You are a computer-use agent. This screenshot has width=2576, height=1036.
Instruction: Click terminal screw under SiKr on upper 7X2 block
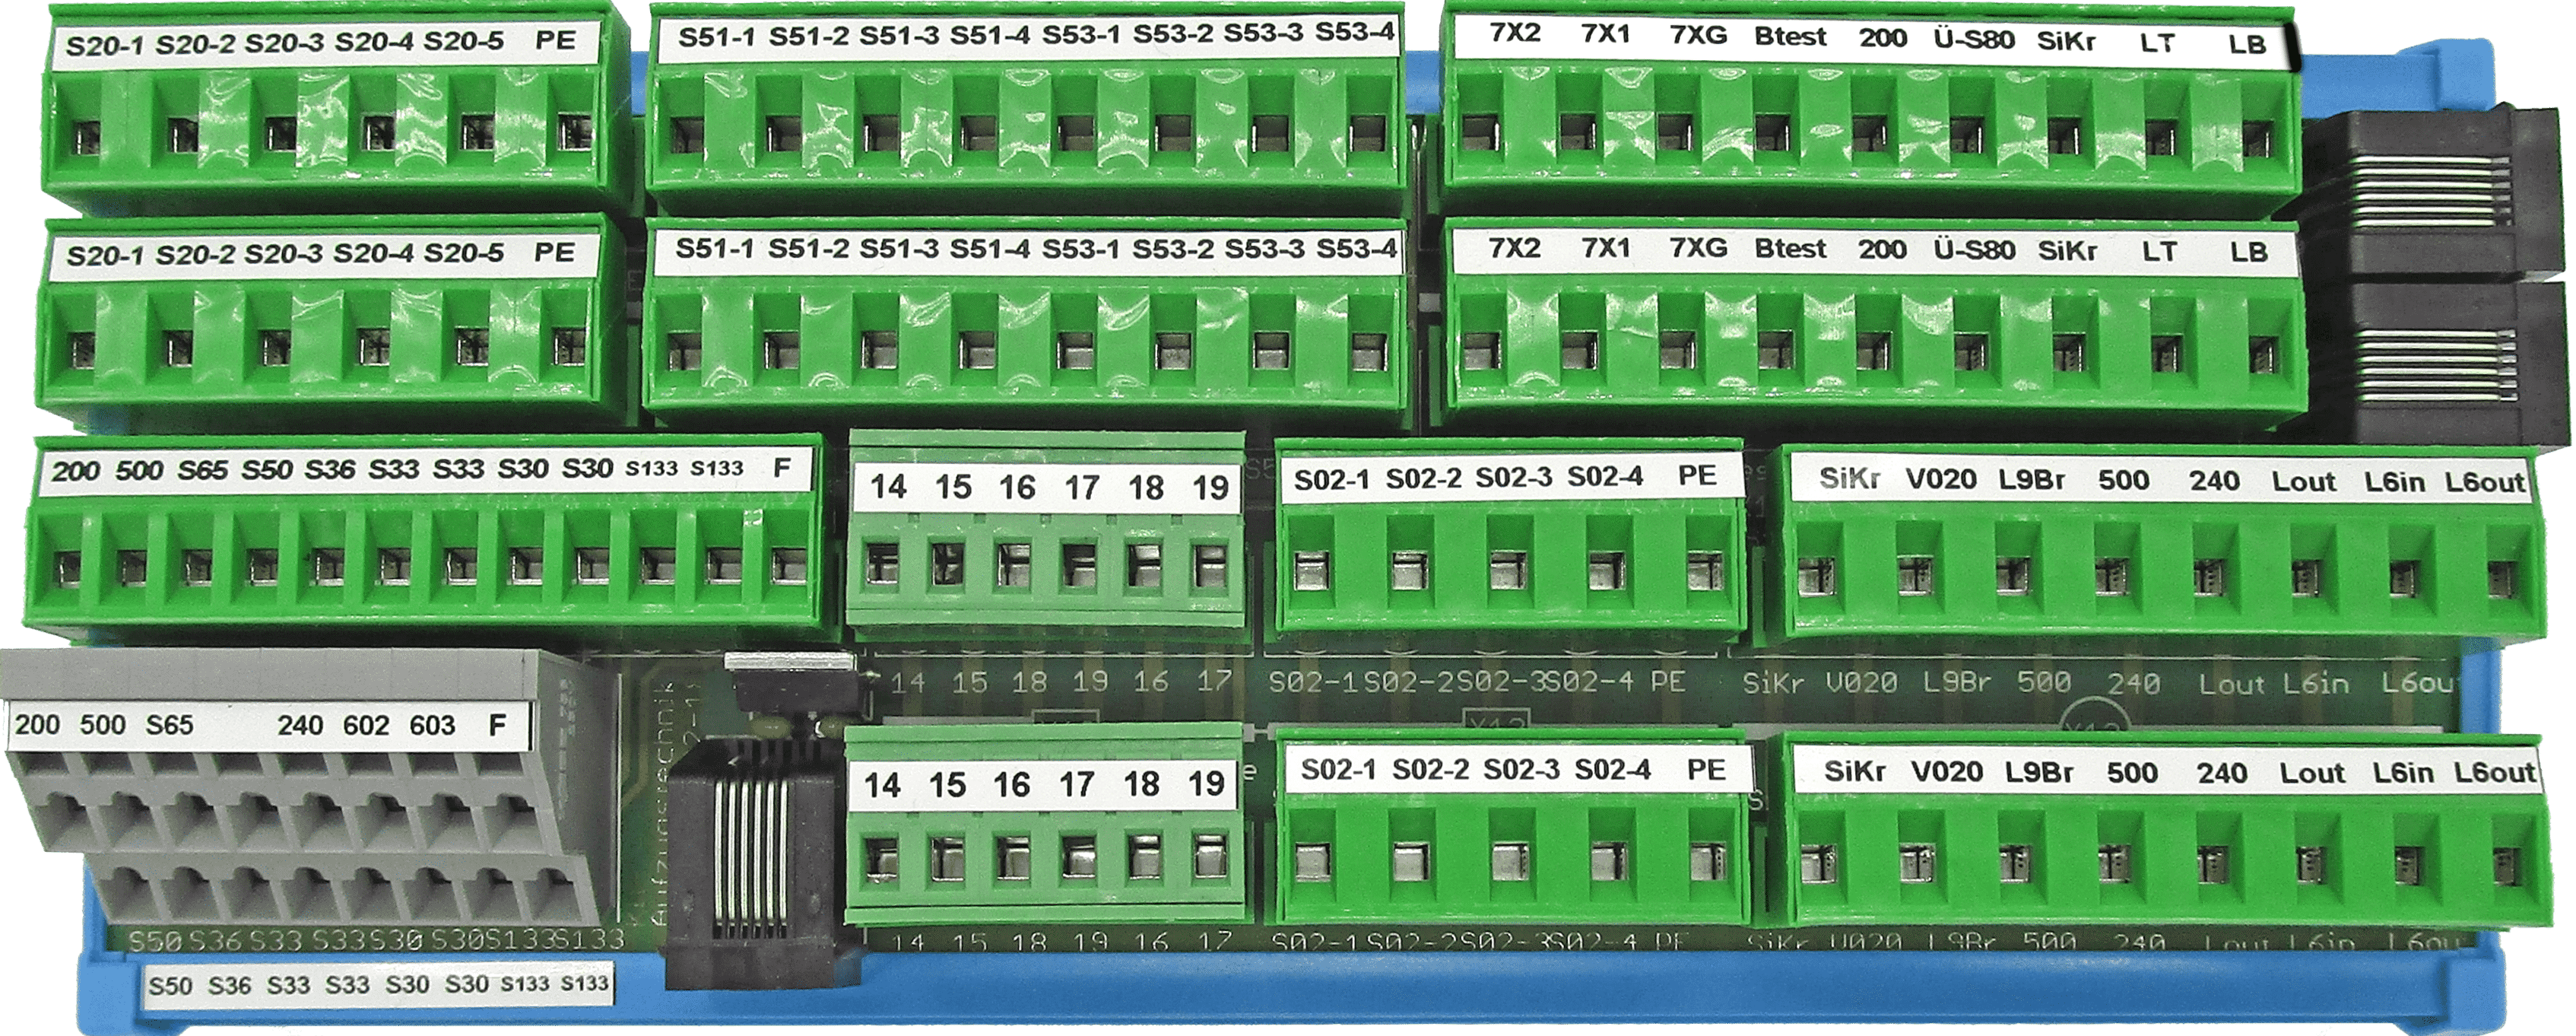click(x=2063, y=135)
